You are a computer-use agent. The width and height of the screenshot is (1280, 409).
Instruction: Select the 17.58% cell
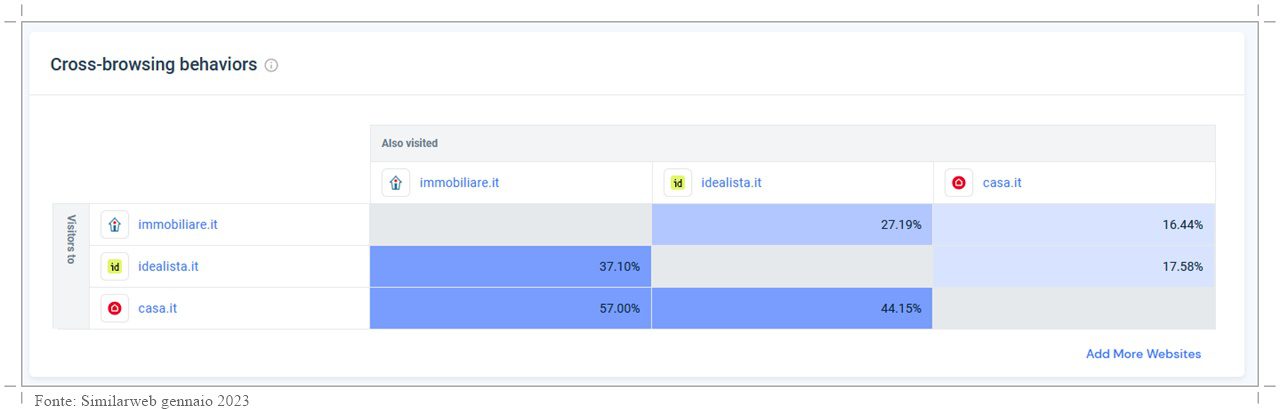tap(1074, 267)
